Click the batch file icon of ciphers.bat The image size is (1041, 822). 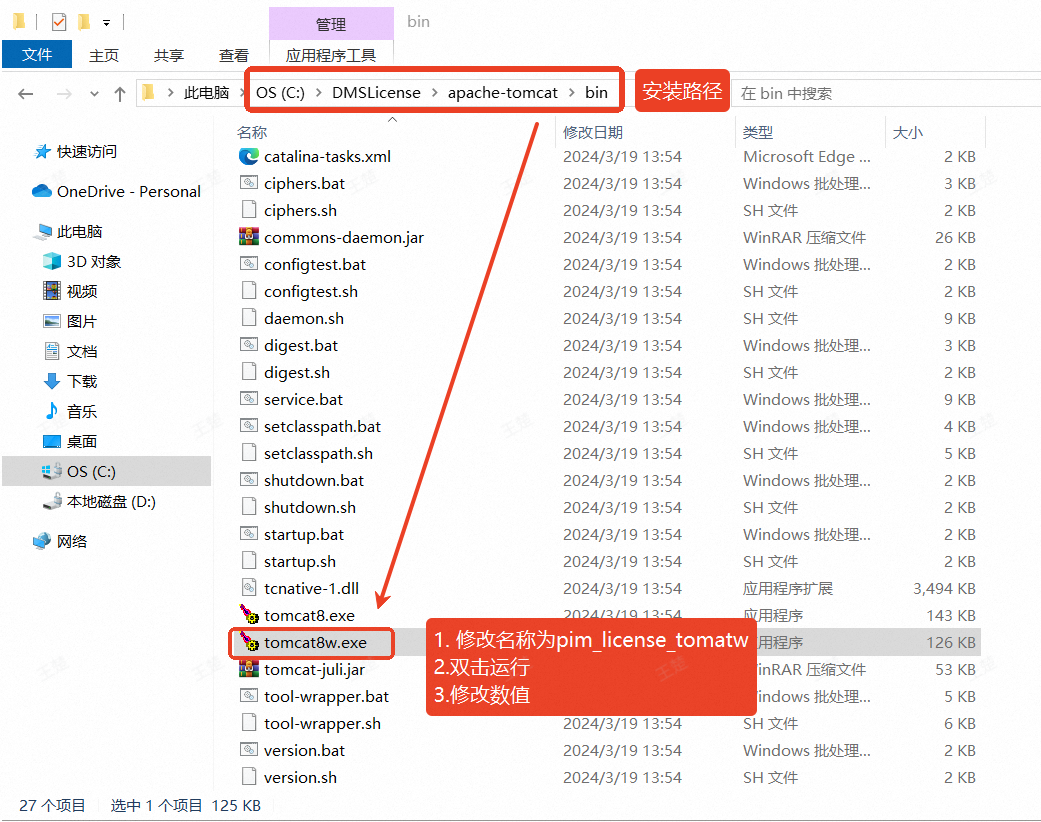point(249,183)
